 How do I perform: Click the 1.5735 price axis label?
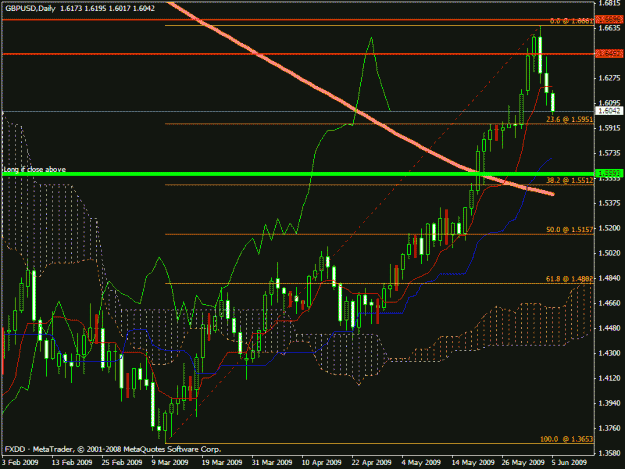tap(609, 153)
